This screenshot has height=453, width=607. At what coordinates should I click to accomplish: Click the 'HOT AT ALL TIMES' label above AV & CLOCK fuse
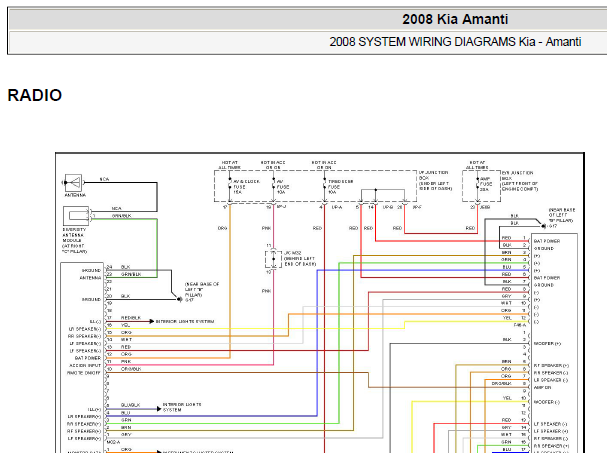pyautogui.click(x=230, y=165)
